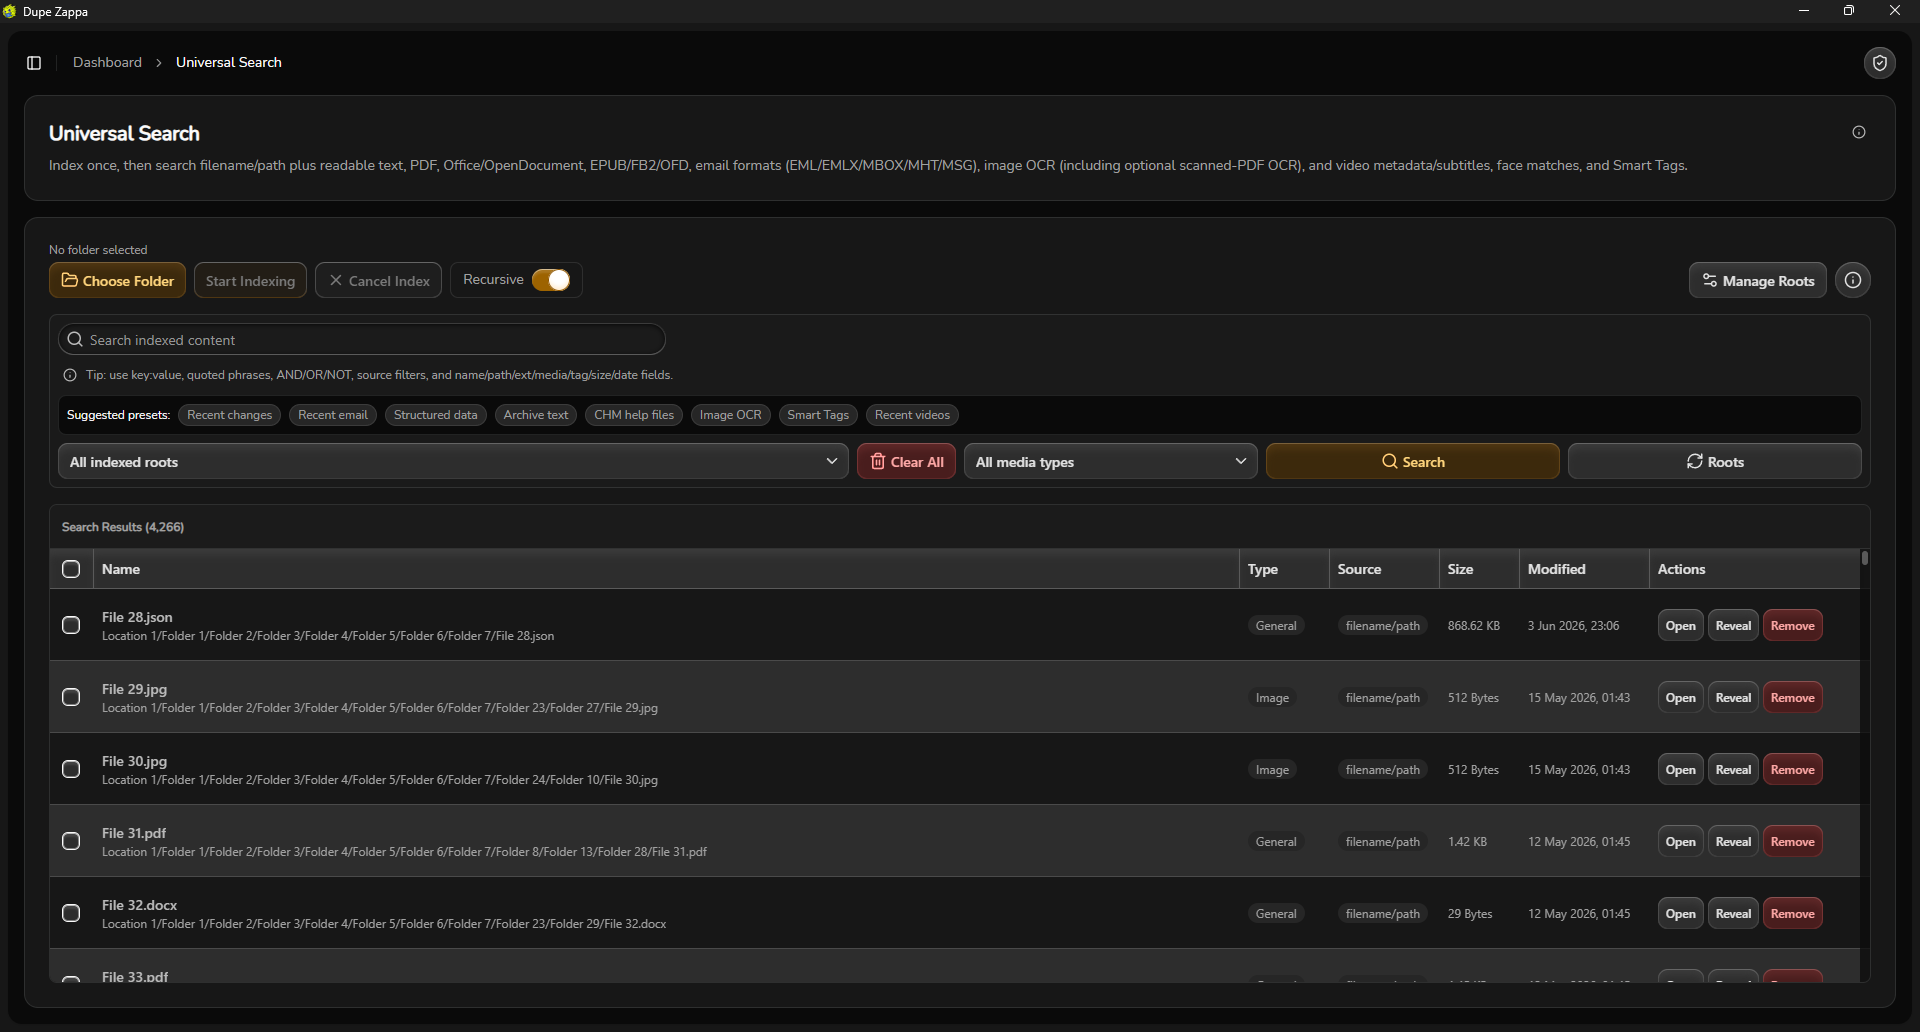Click the File 31.pdf name text
Screen dimensions: 1920x1032
click(134, 833)
